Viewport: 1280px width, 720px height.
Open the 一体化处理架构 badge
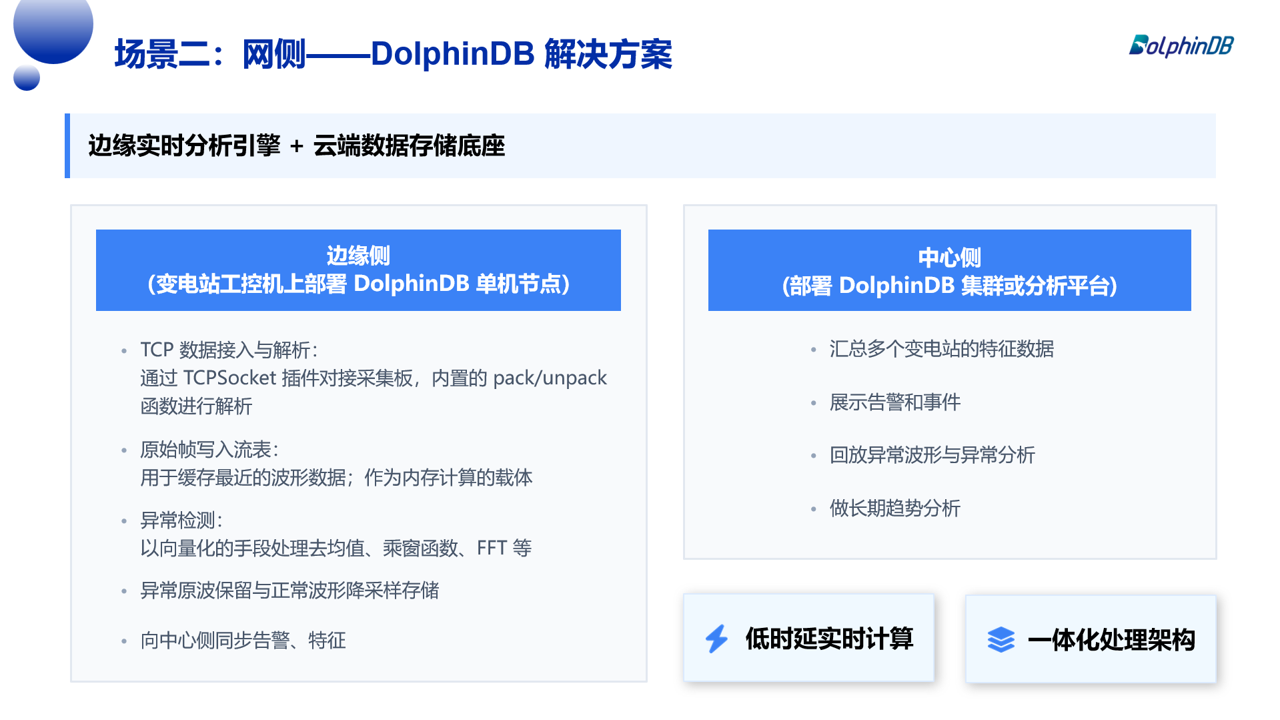point(1090,637)
